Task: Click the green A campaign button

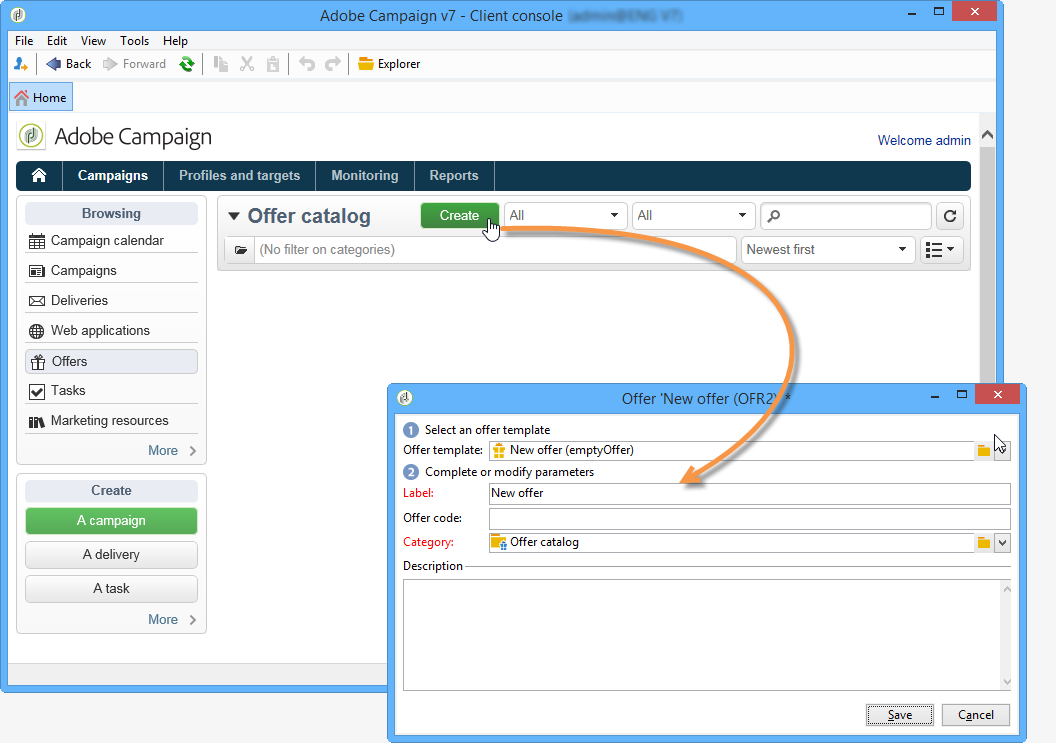Action: (111, 521)
